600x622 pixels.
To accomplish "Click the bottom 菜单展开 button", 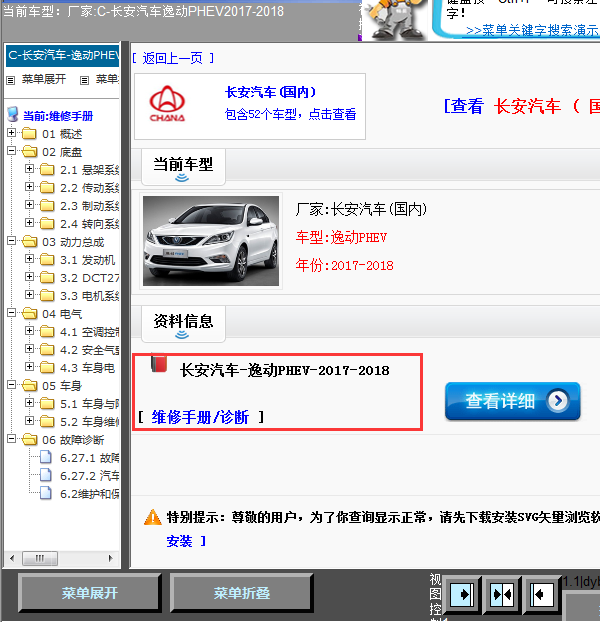I will coord(90,593).
